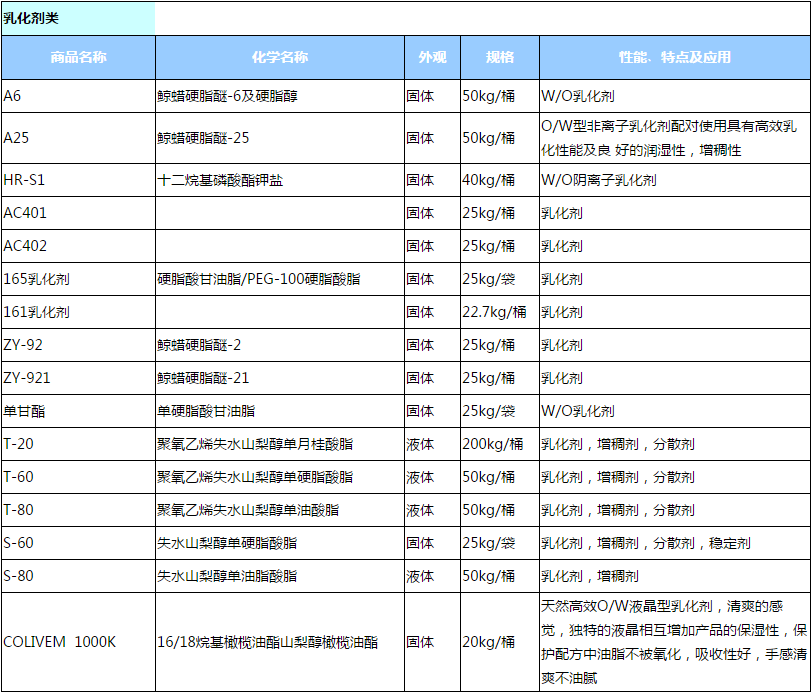Click the 乳化剂类 category title cell
The width and height of the screenshot is (812, 693).
click(x=78, y=19)
